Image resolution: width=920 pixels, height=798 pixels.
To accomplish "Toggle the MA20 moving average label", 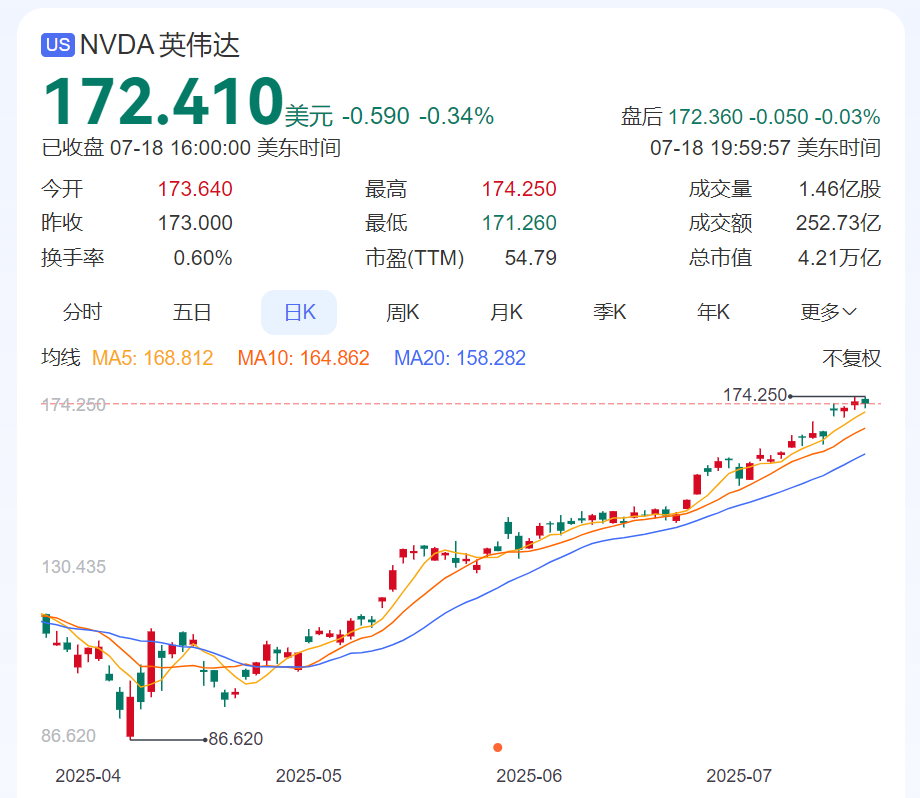I will 460,358.
